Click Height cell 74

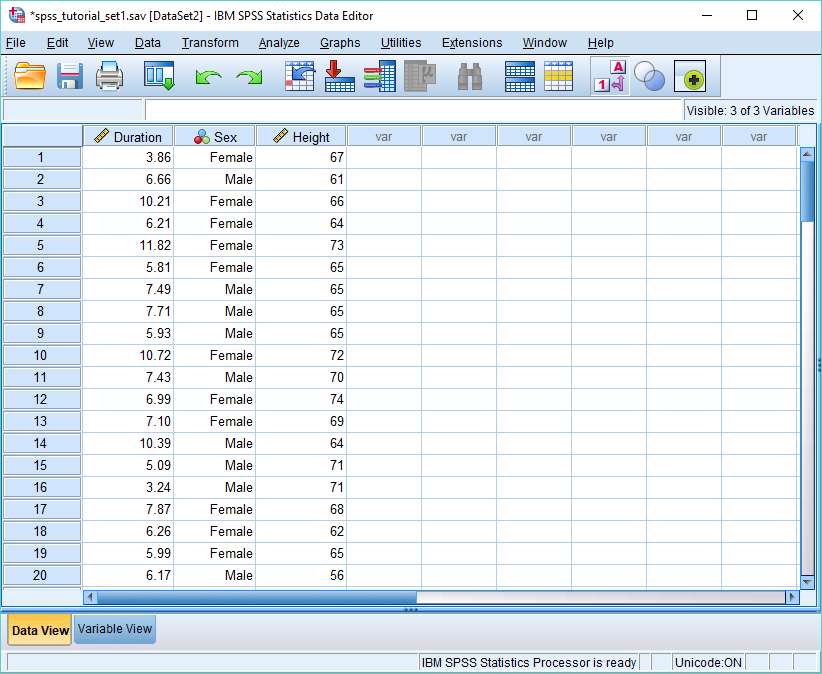(301, 399)
